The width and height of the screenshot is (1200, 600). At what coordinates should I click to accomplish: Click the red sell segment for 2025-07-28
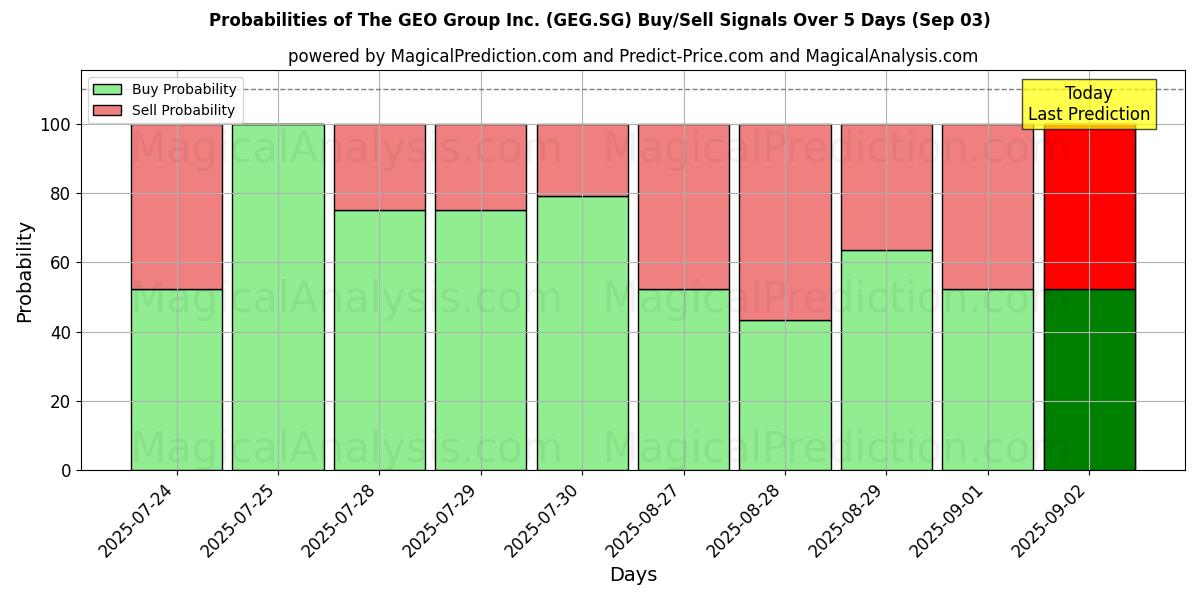[x=379, y=167]
